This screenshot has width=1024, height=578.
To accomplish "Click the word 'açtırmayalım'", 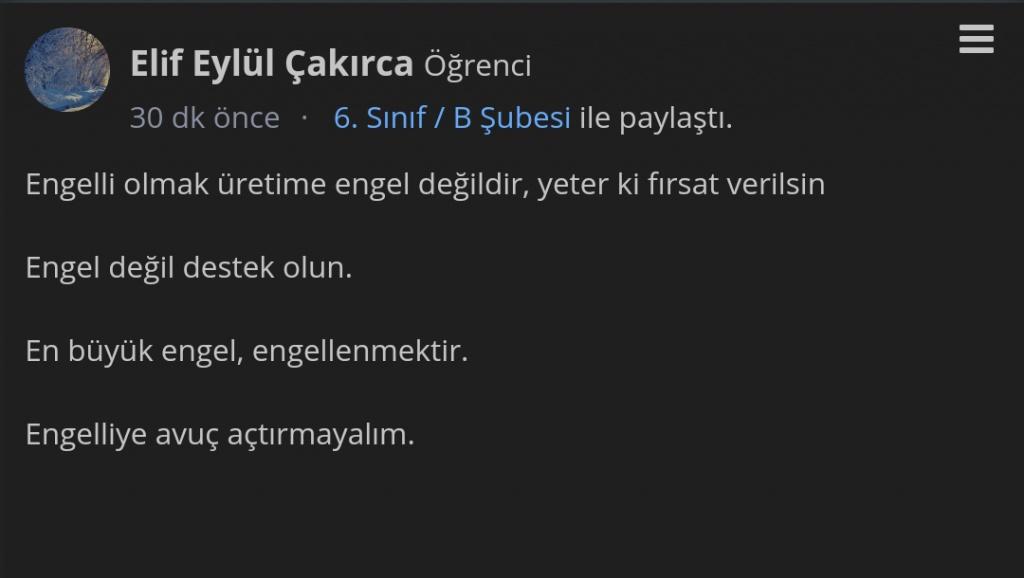I will (x=317, y=435).
